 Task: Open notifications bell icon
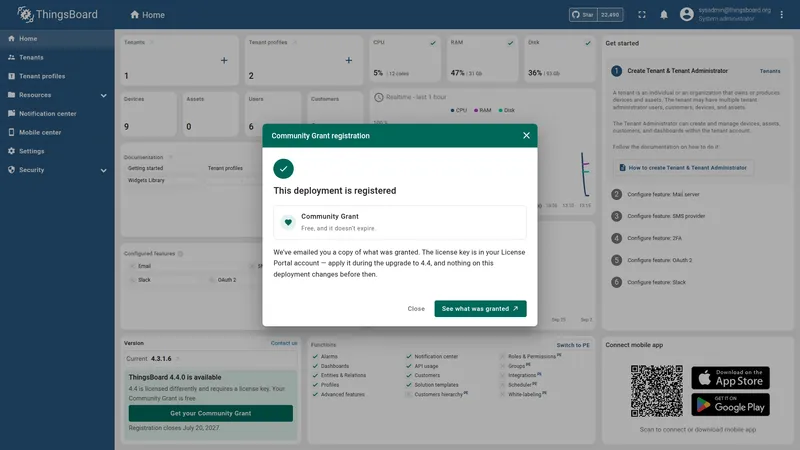(x=664, y=15)
